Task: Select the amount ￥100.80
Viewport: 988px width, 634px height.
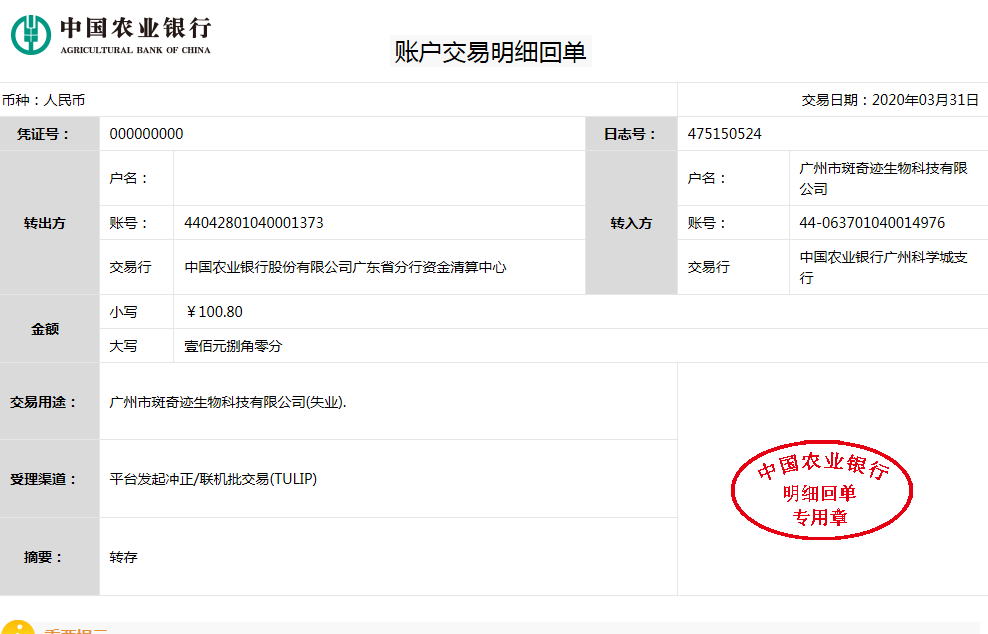Action: click(x=214, y=312)
